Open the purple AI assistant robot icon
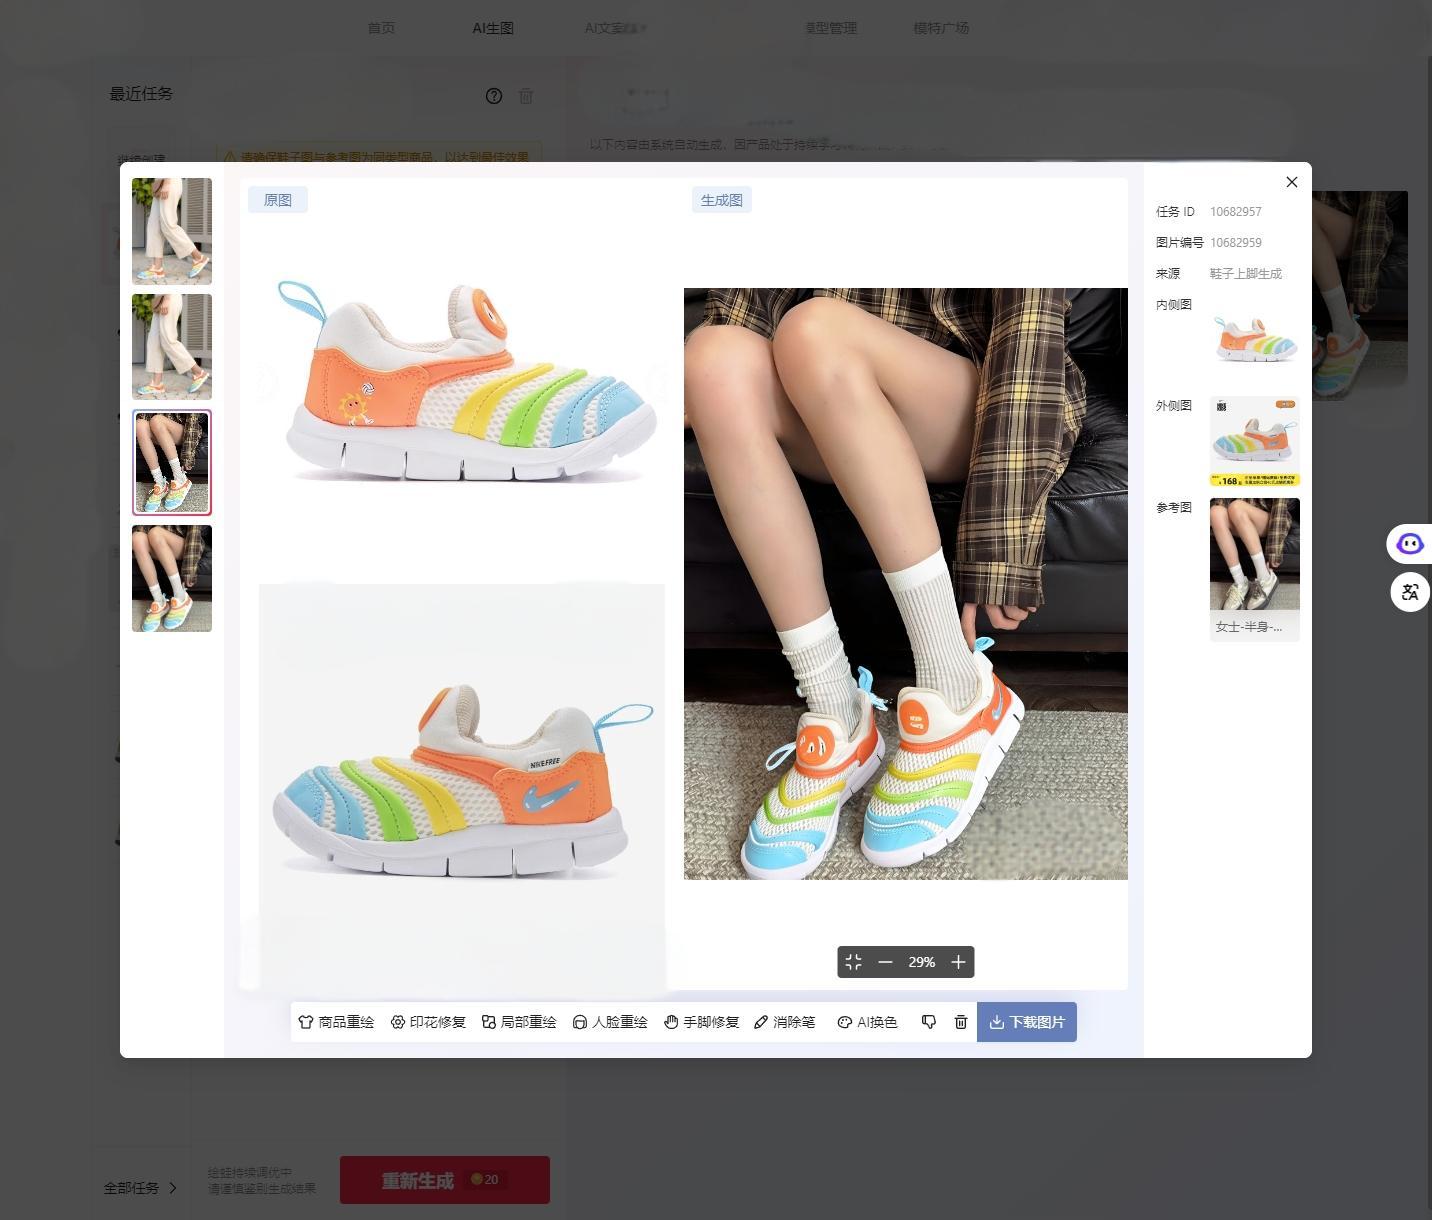 [1410, 544]
